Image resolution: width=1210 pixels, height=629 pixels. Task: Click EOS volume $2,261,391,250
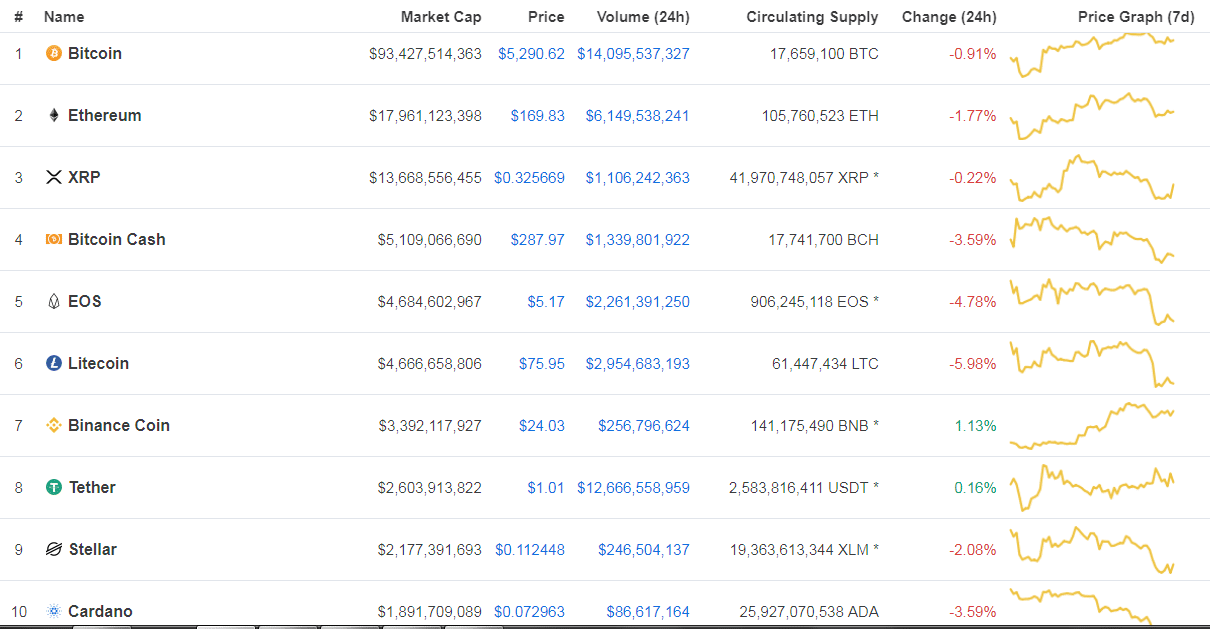(638, 301)
